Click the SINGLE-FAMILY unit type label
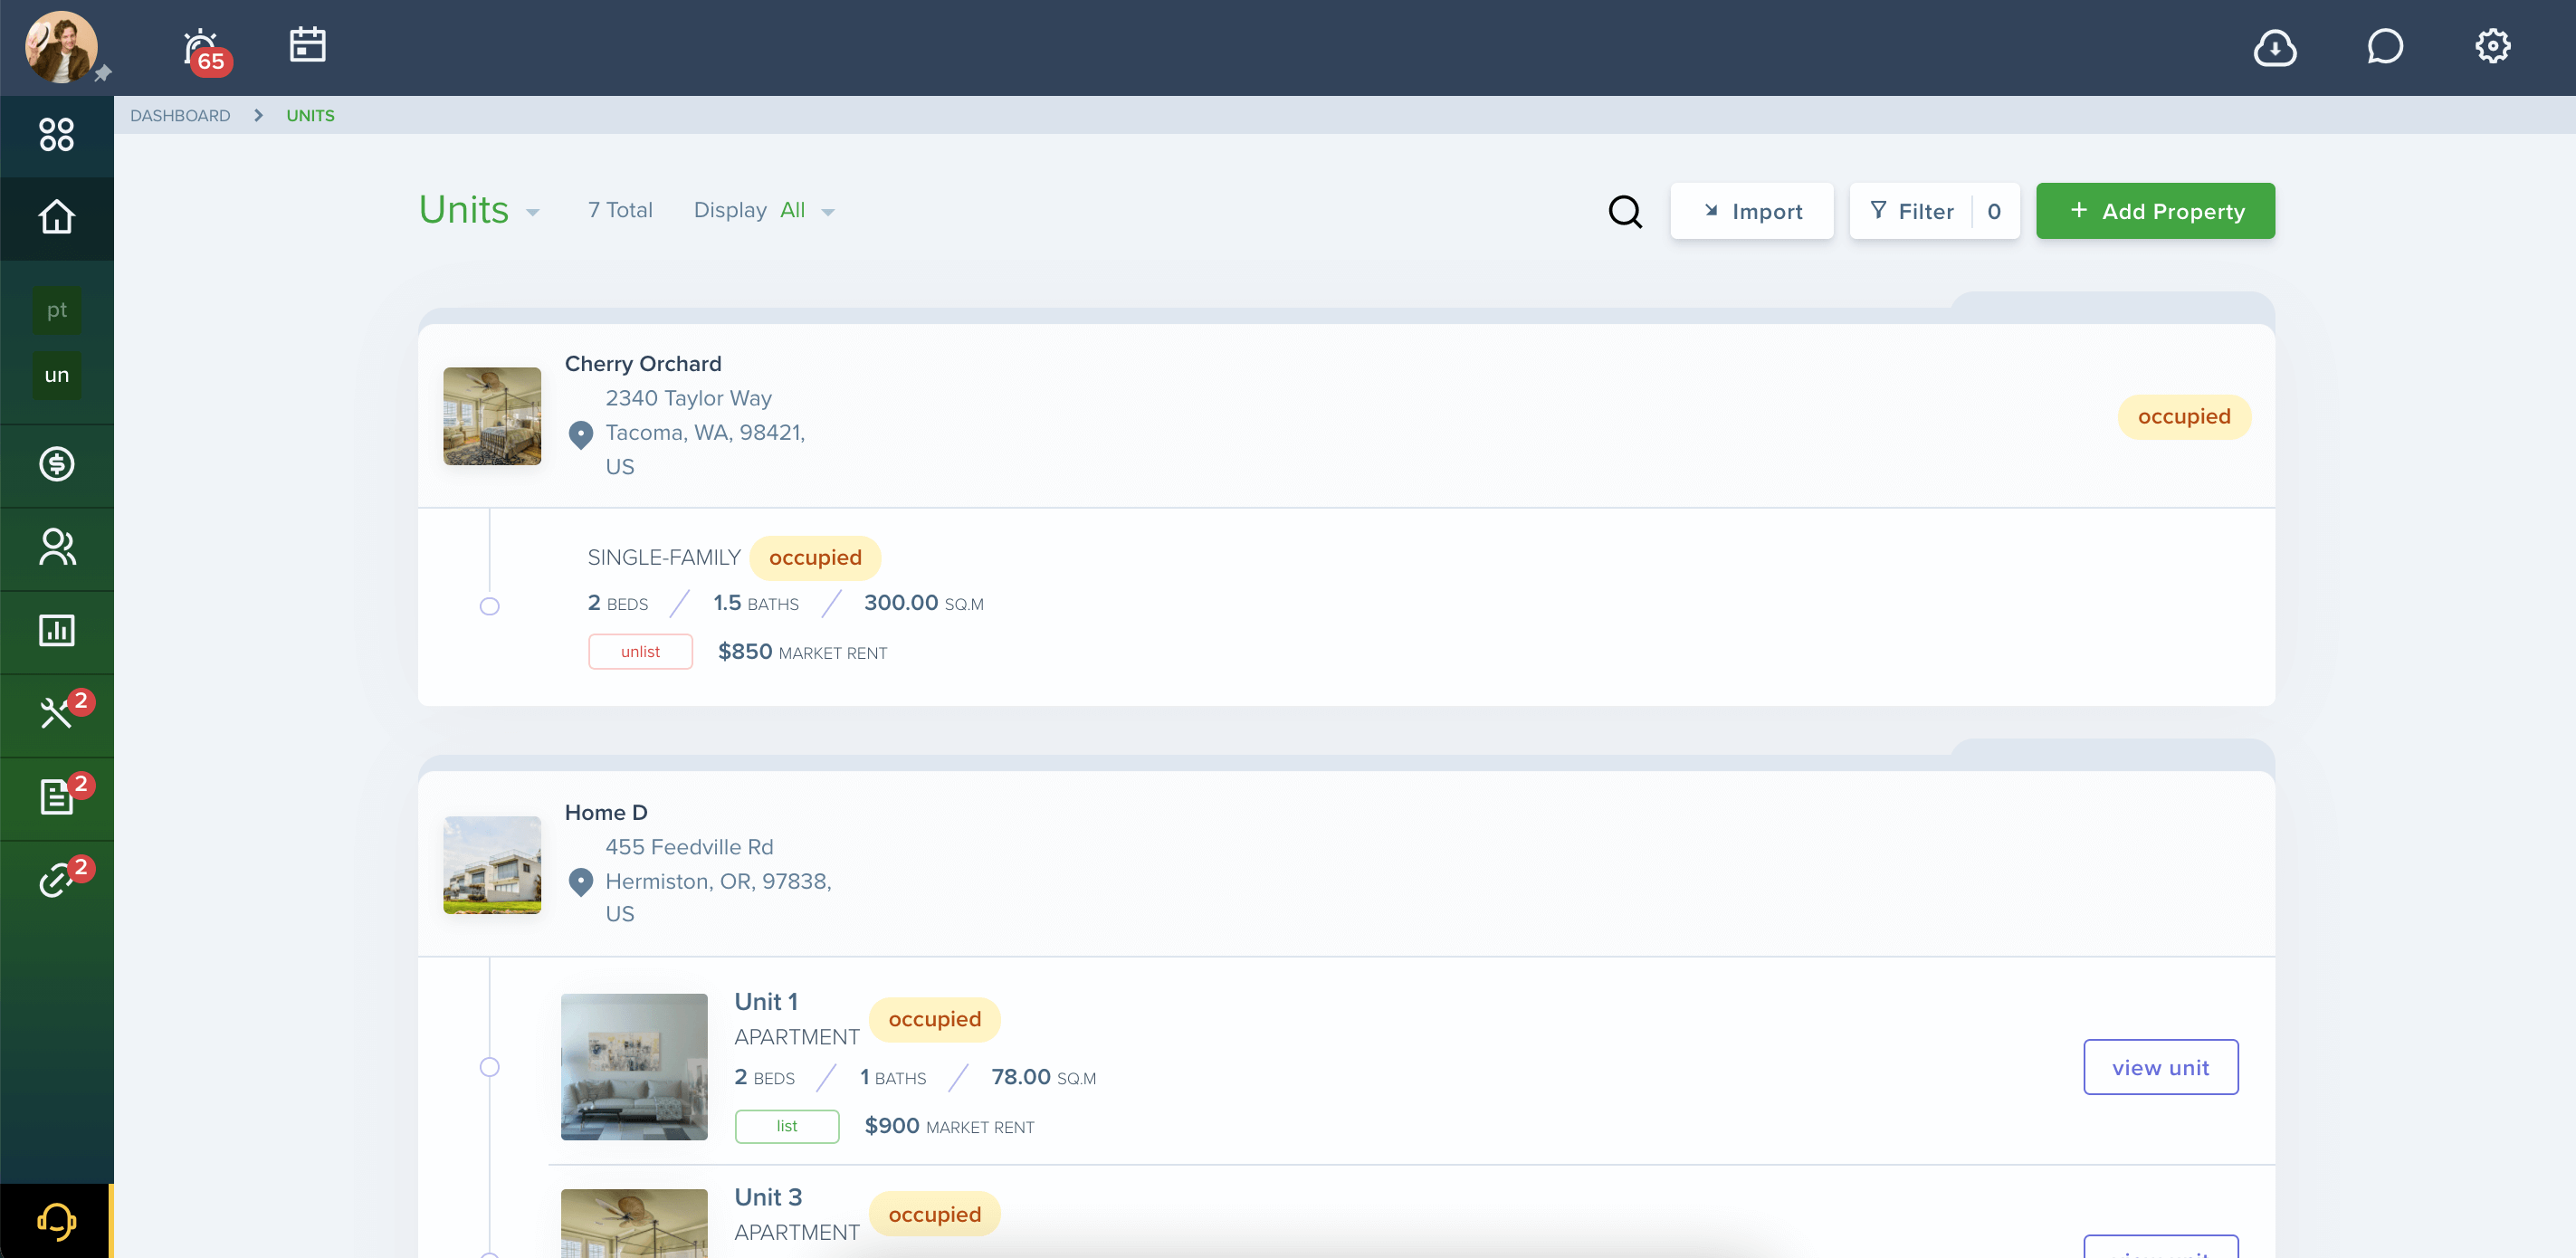 pos(664,558)
